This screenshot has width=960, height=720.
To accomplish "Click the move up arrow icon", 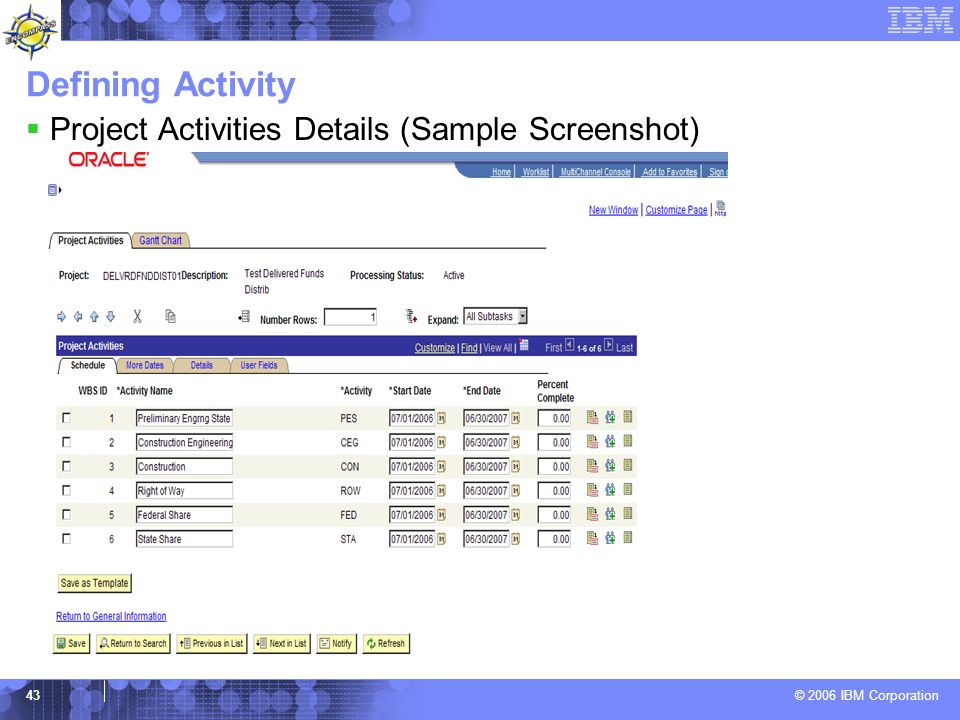I will click(94, 317).
